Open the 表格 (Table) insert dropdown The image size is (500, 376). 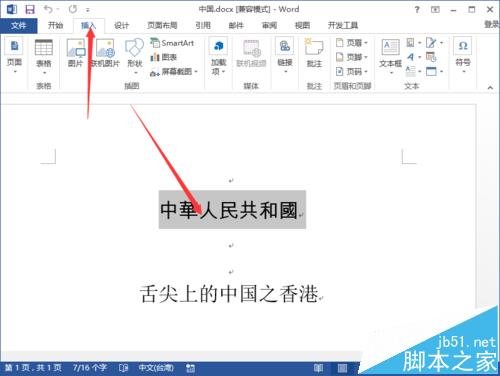coord(44,57)
